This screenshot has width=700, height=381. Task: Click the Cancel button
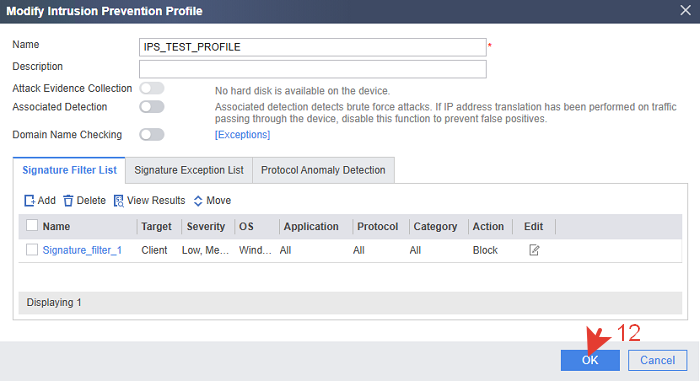pyautogui.click(x=658, y=360)
